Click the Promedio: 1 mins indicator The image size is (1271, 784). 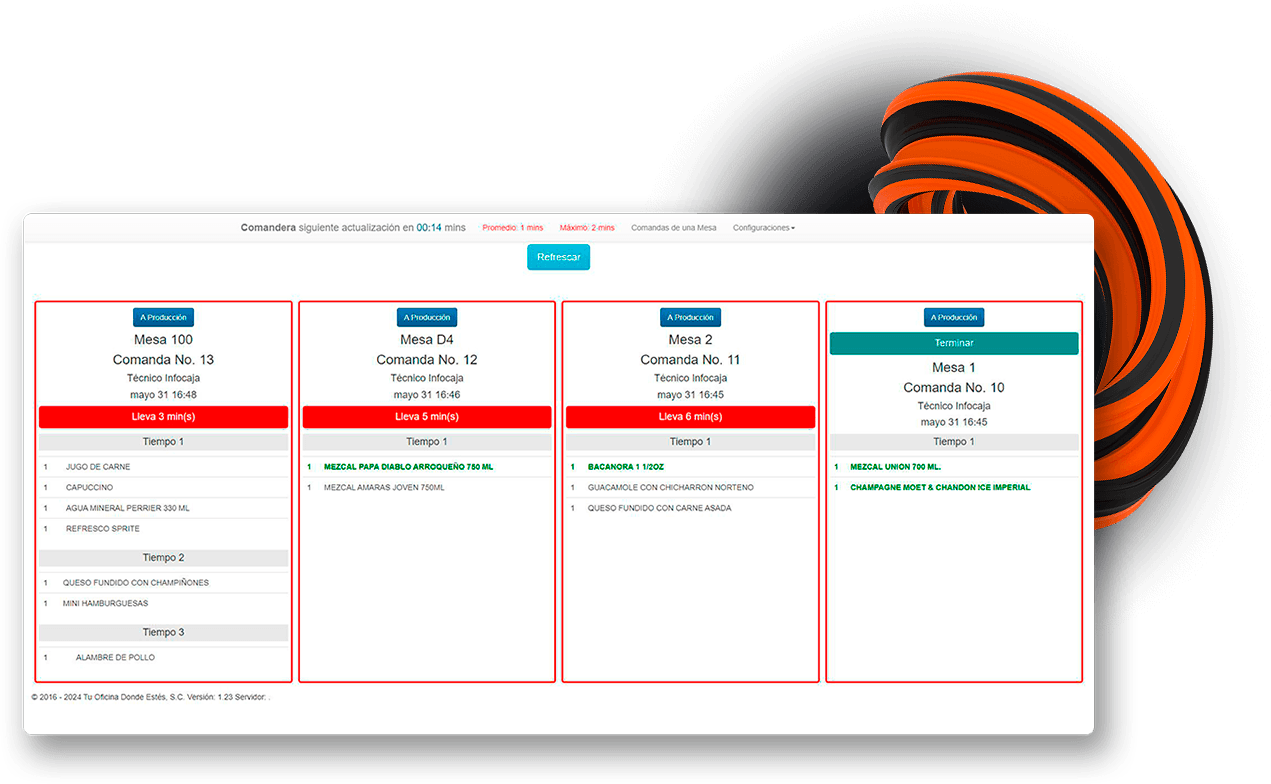(x=512, y=228)
